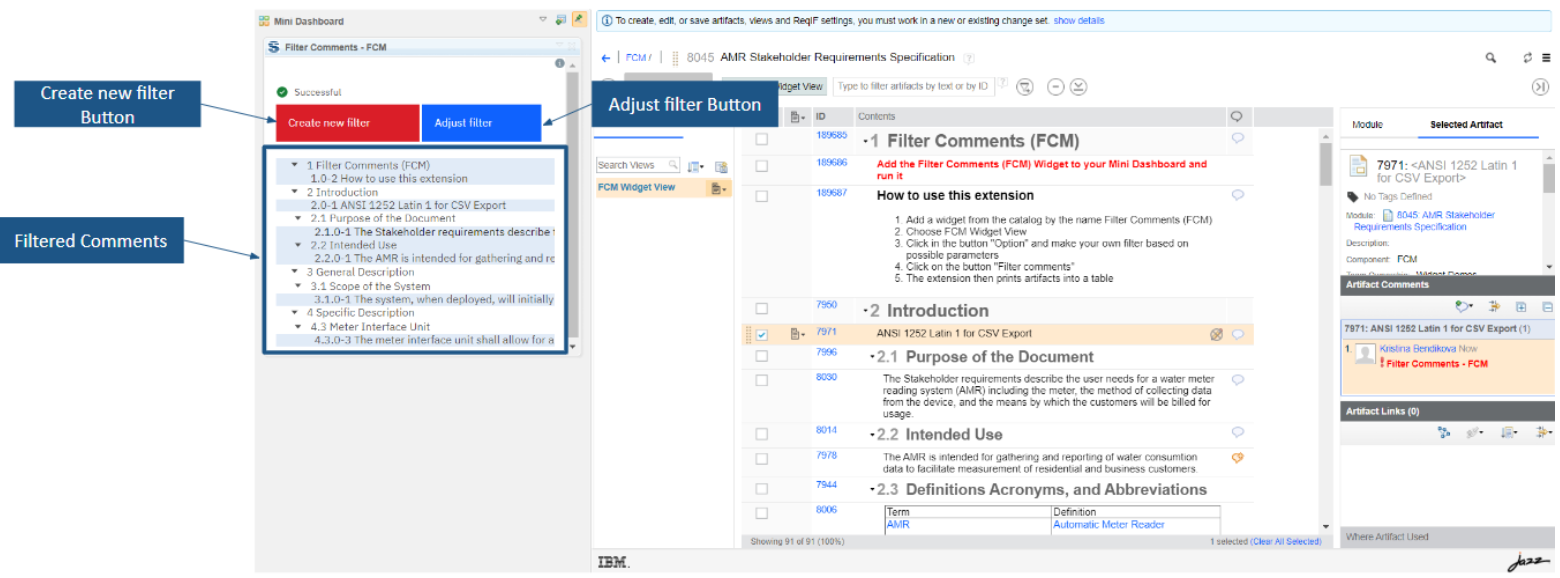Click the search magnifier icon in header

pyautogui.click(x=1491, y=58)
